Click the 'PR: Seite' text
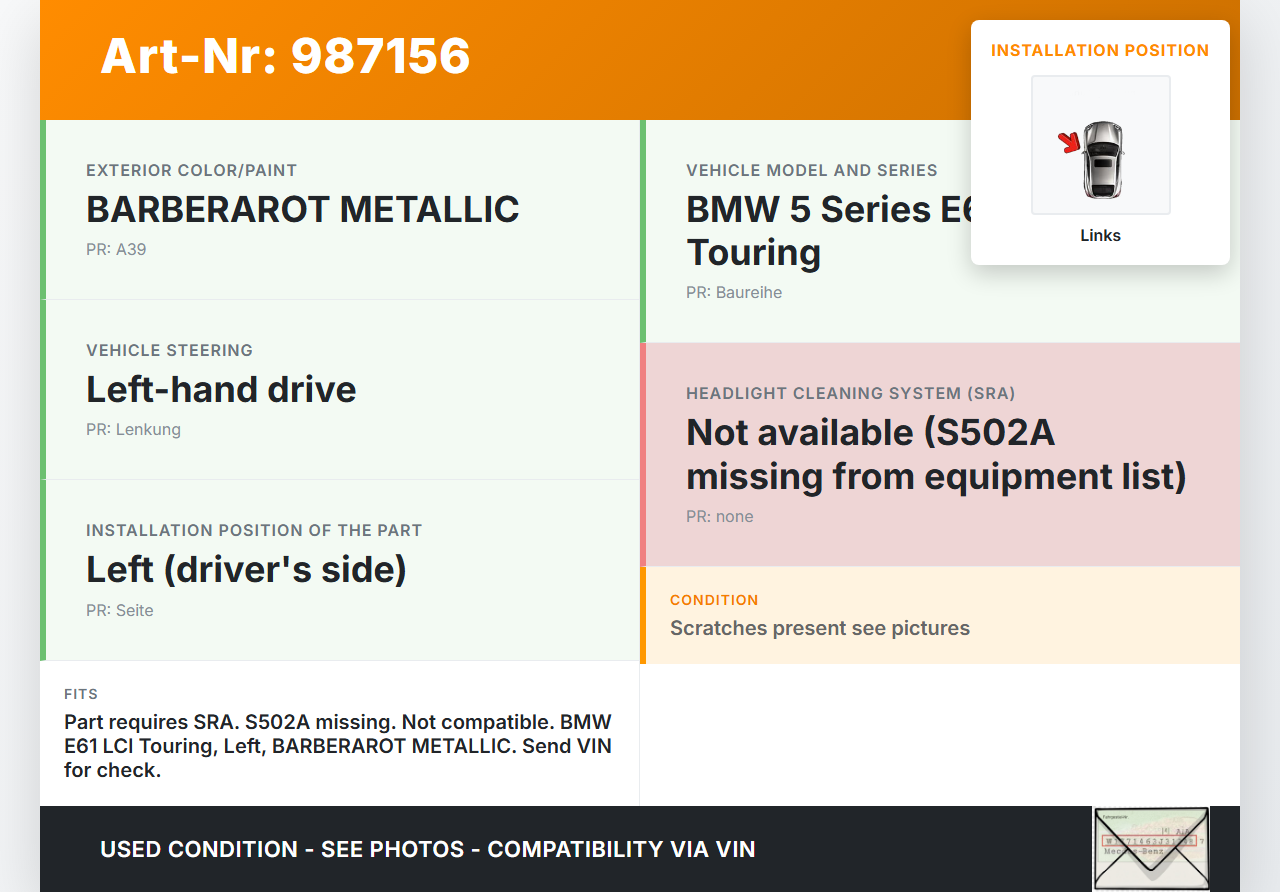This screenshot has height=892, width=1280. pyautogui.click(x=119, y=611)
